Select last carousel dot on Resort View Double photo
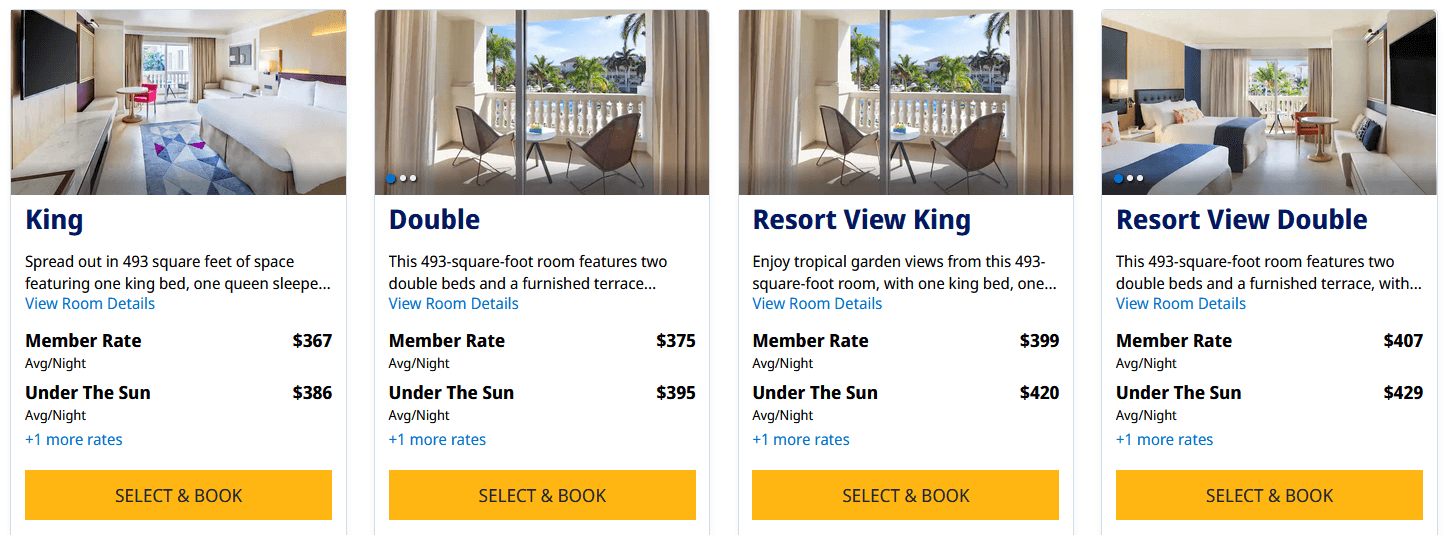 click(x=1140, y=179)
